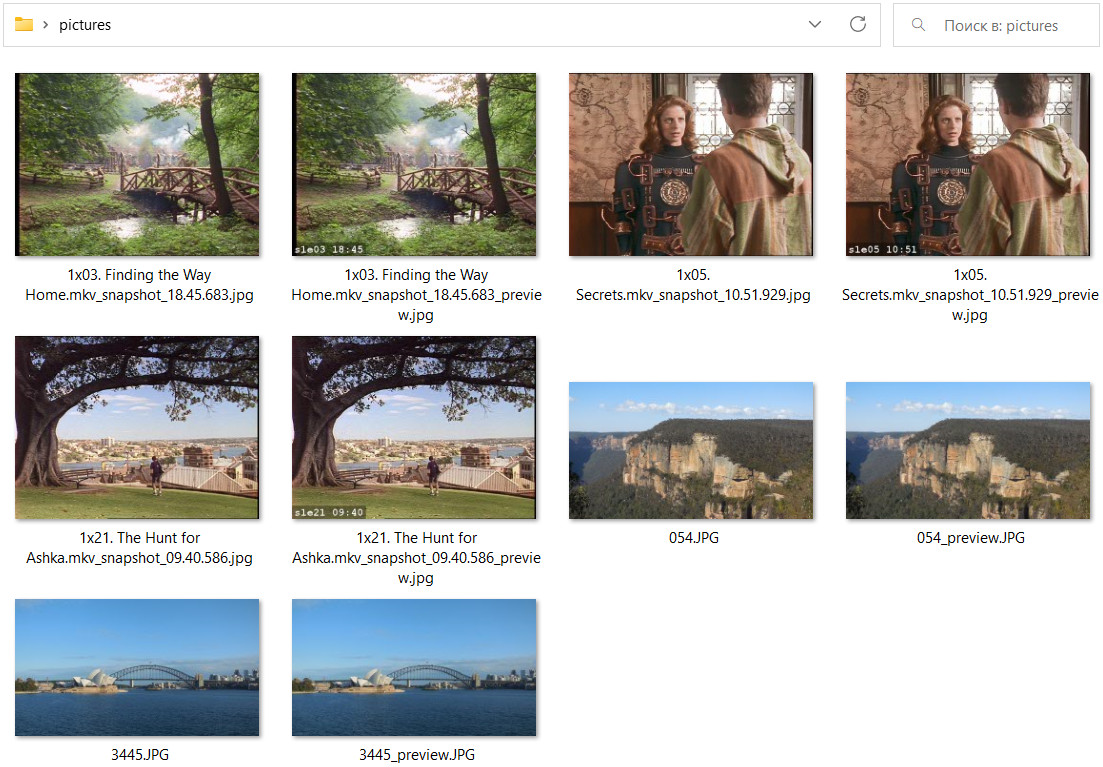The image size is (1103, 767).
Task: Select the 1x05 Secrets snapshot_10.51.929.jpg thumbnail
Action: coord(691,165)
